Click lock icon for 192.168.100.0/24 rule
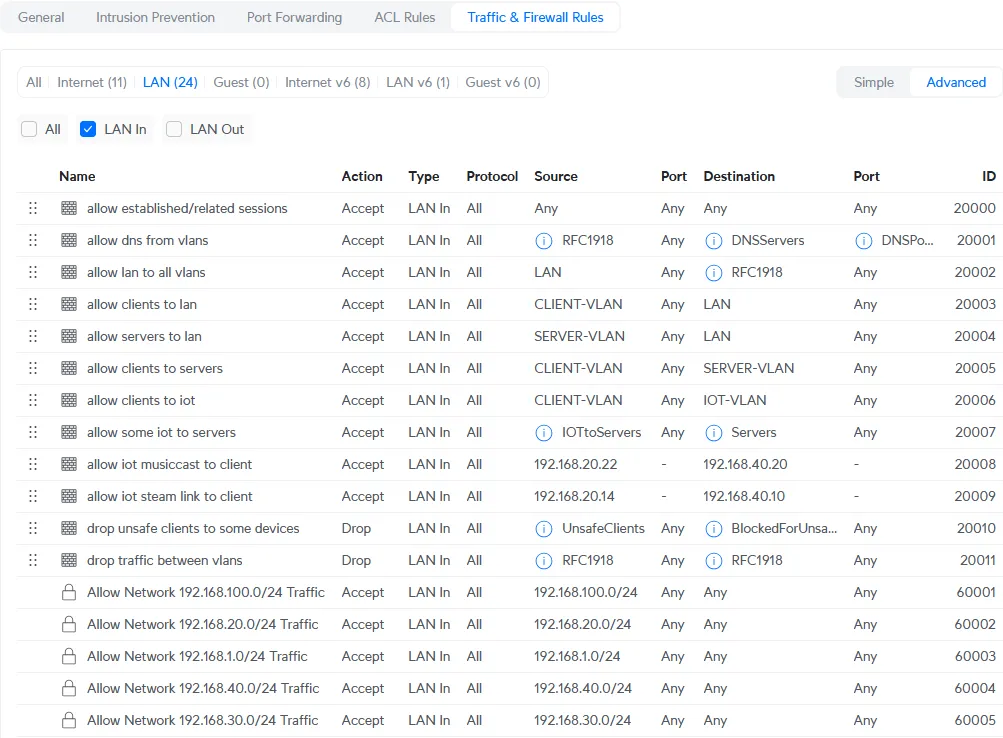1003x738 pixels. pos(69,592)
